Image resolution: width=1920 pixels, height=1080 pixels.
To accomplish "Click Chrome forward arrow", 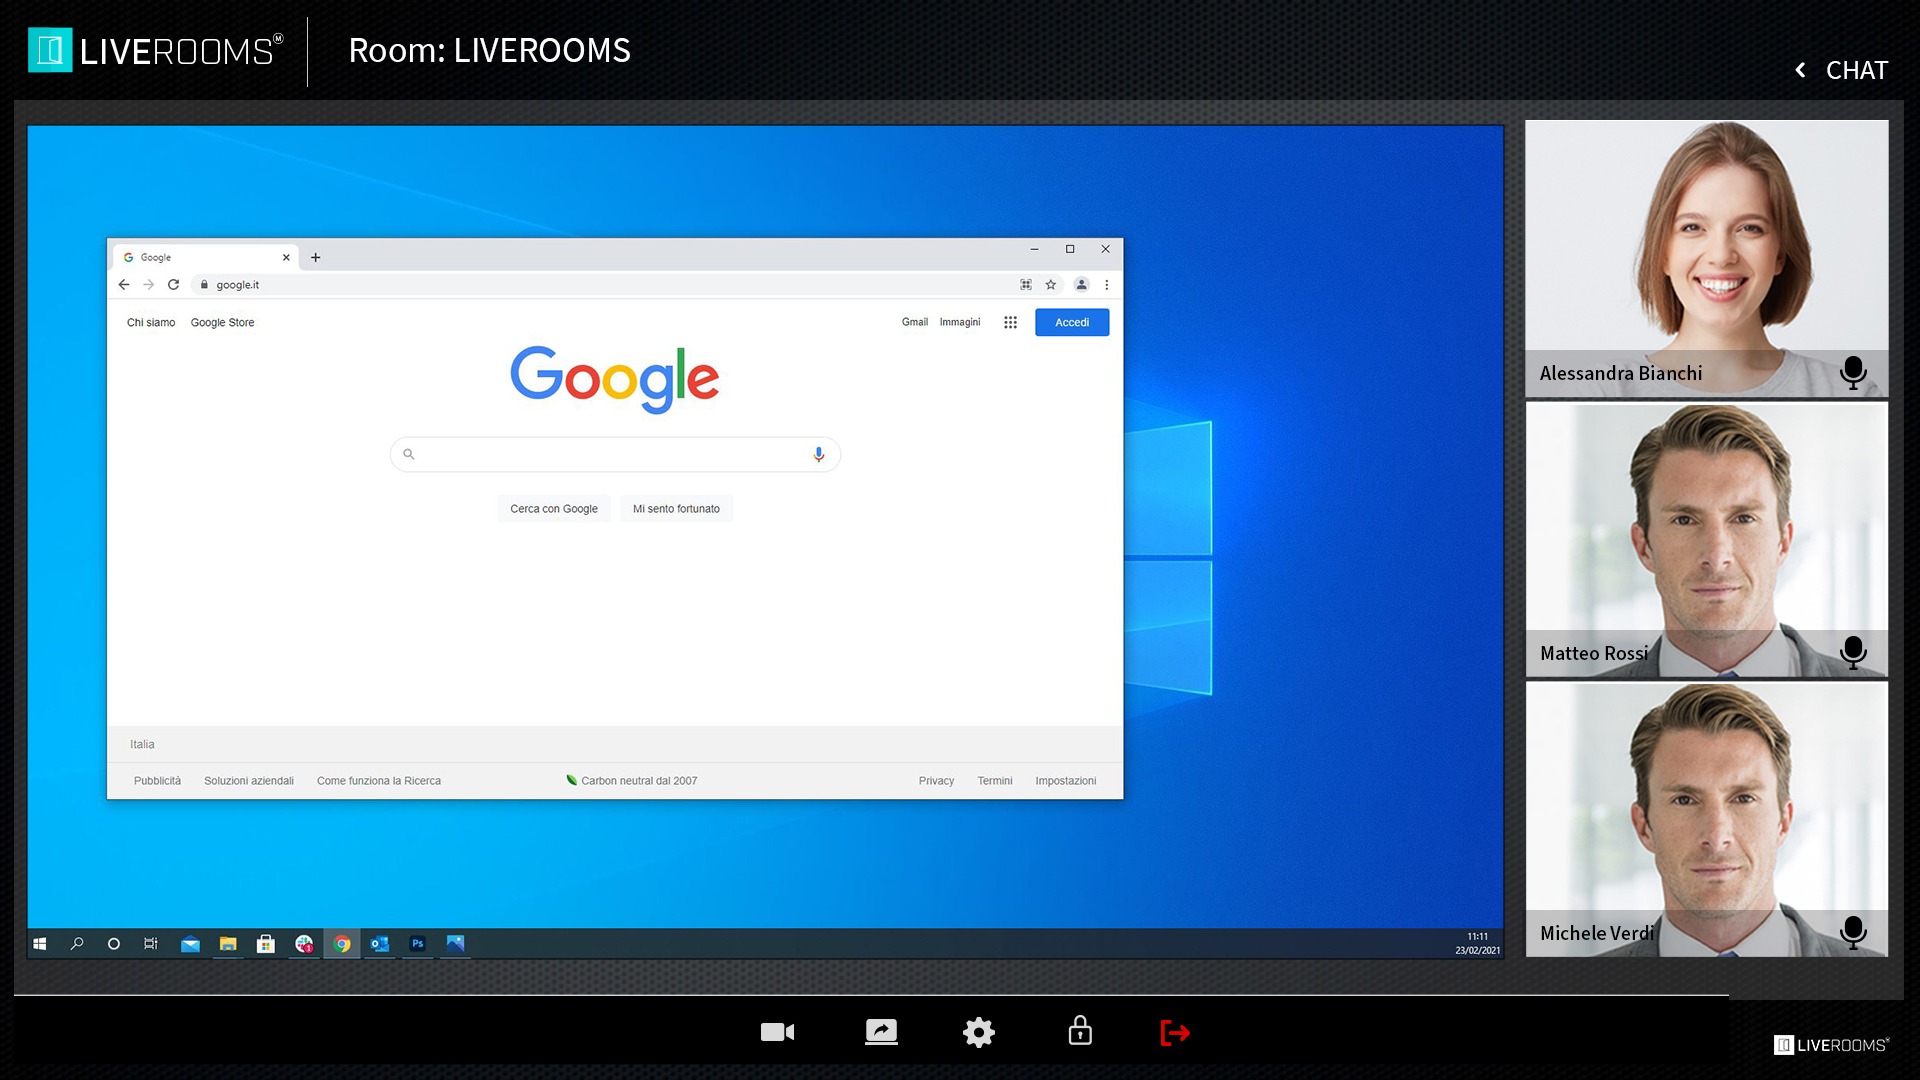I will tap(149, 285).
